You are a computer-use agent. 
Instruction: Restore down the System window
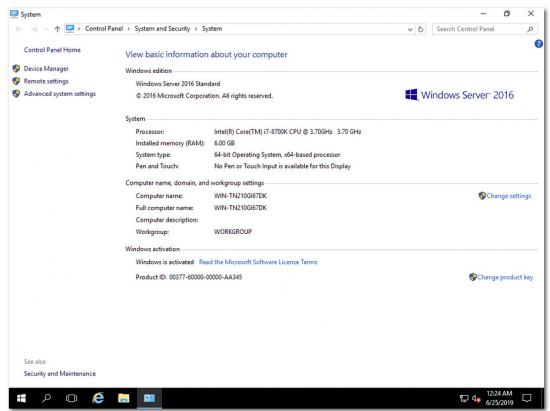tap(507, 14)
